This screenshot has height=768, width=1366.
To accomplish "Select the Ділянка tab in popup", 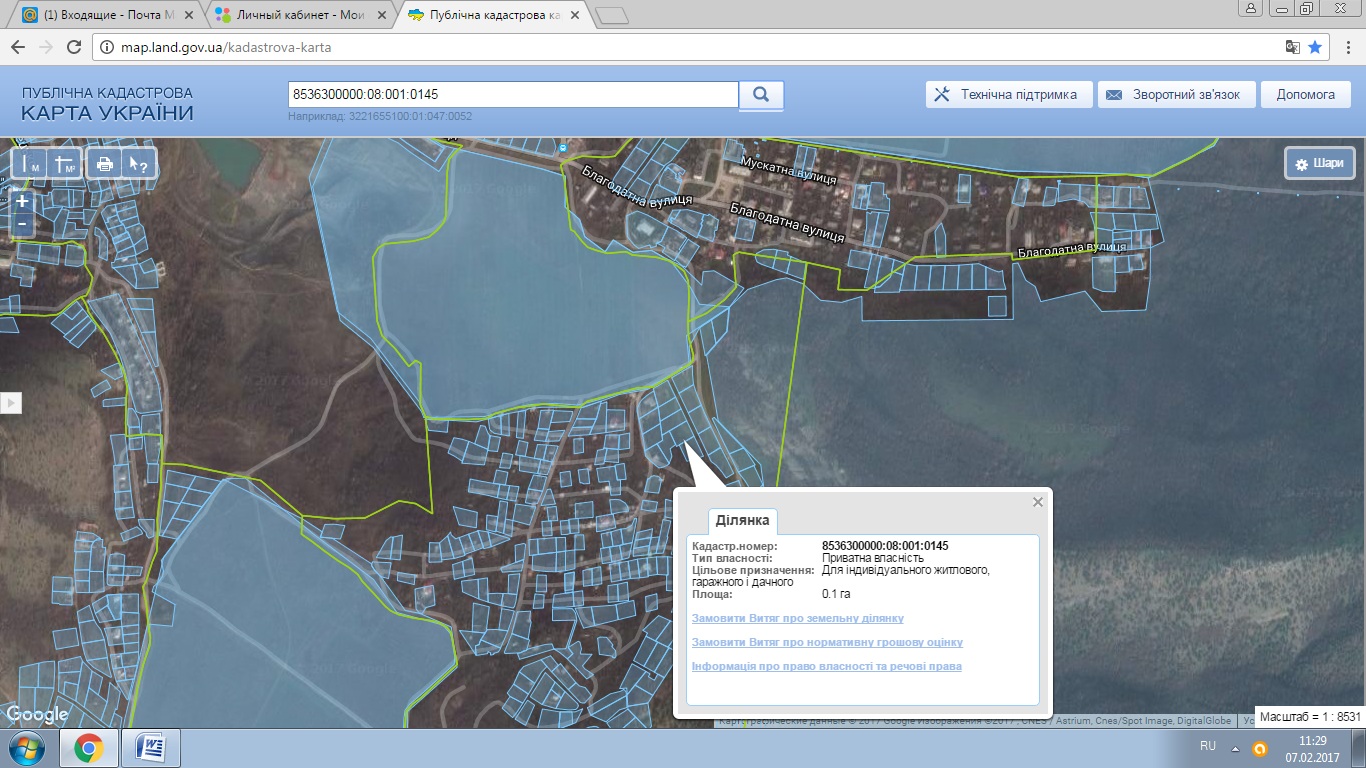I will pyautogui.click(x=742, y=521).
